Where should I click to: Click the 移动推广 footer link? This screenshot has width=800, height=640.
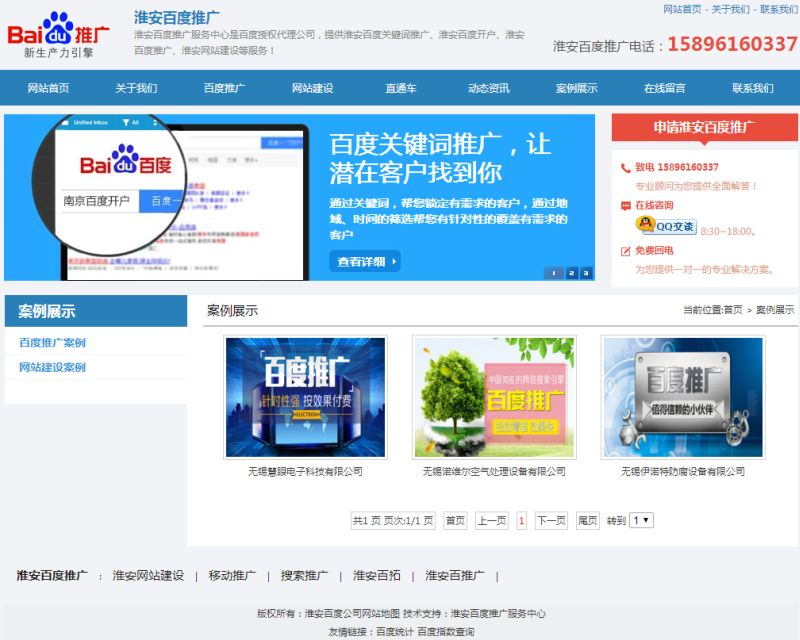(x=232, y=576)
